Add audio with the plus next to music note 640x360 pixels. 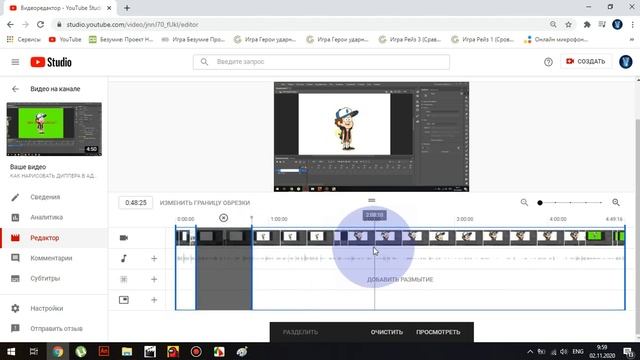click(154, 258)
